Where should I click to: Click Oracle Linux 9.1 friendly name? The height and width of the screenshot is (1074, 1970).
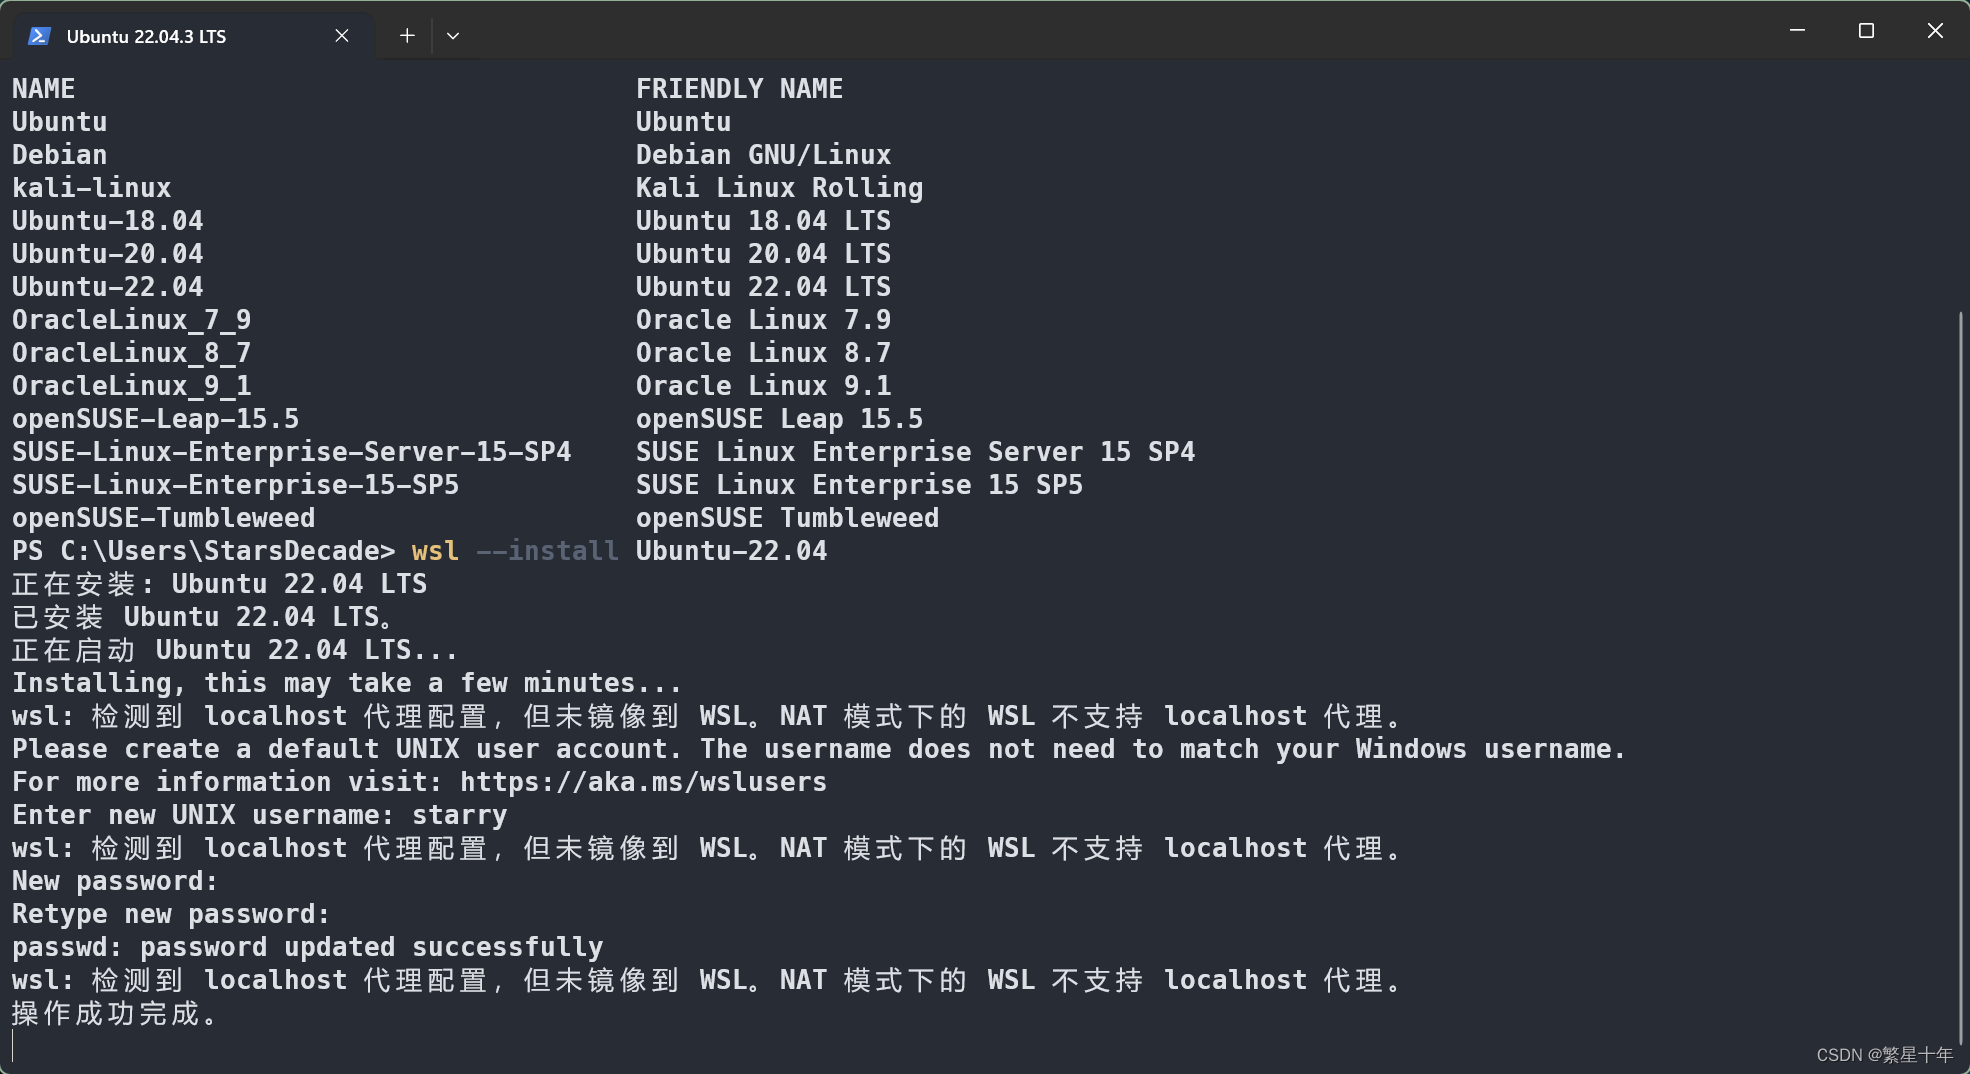tap(764, 386)
